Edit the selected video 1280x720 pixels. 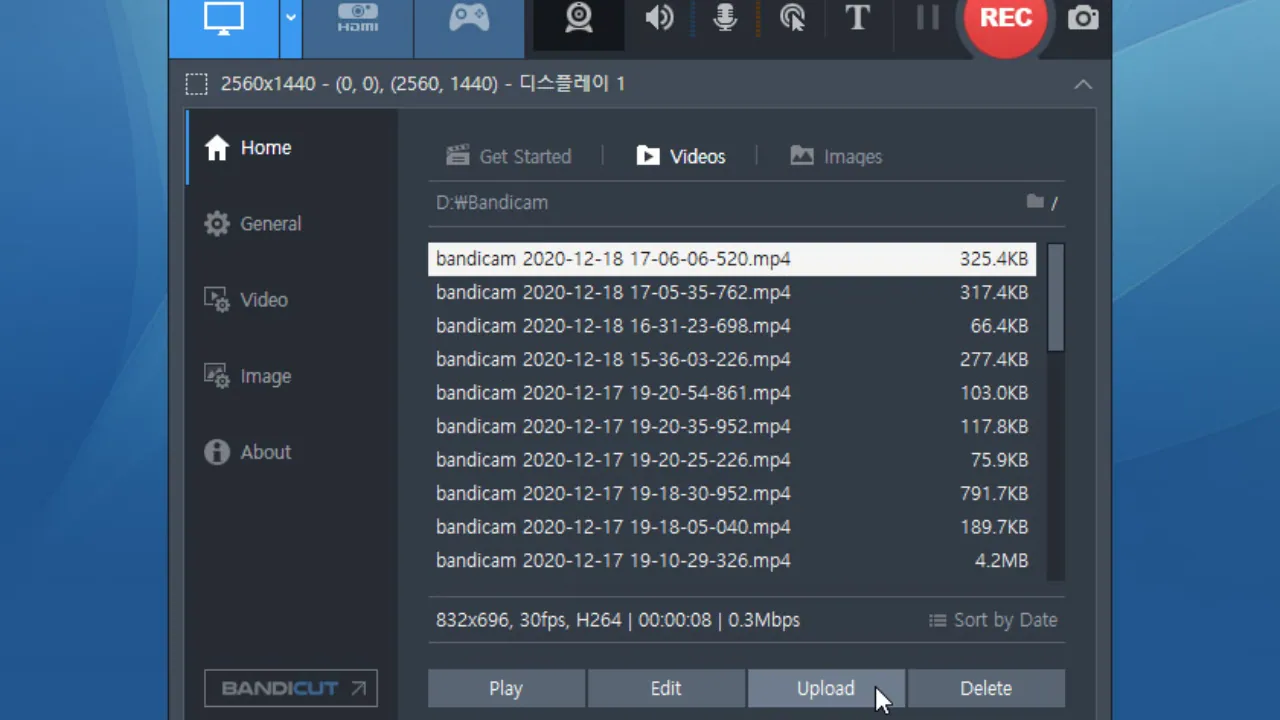(x=666, y=688)
